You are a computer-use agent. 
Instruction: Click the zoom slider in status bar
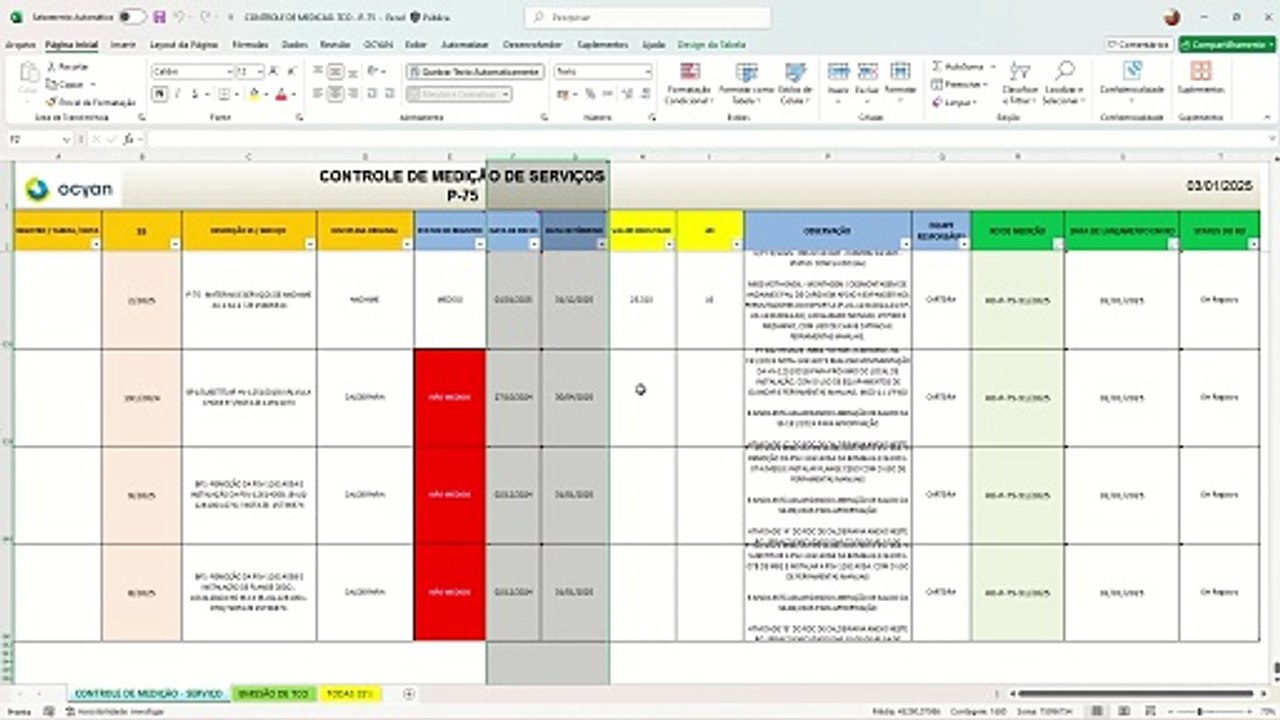point(1200,711)
